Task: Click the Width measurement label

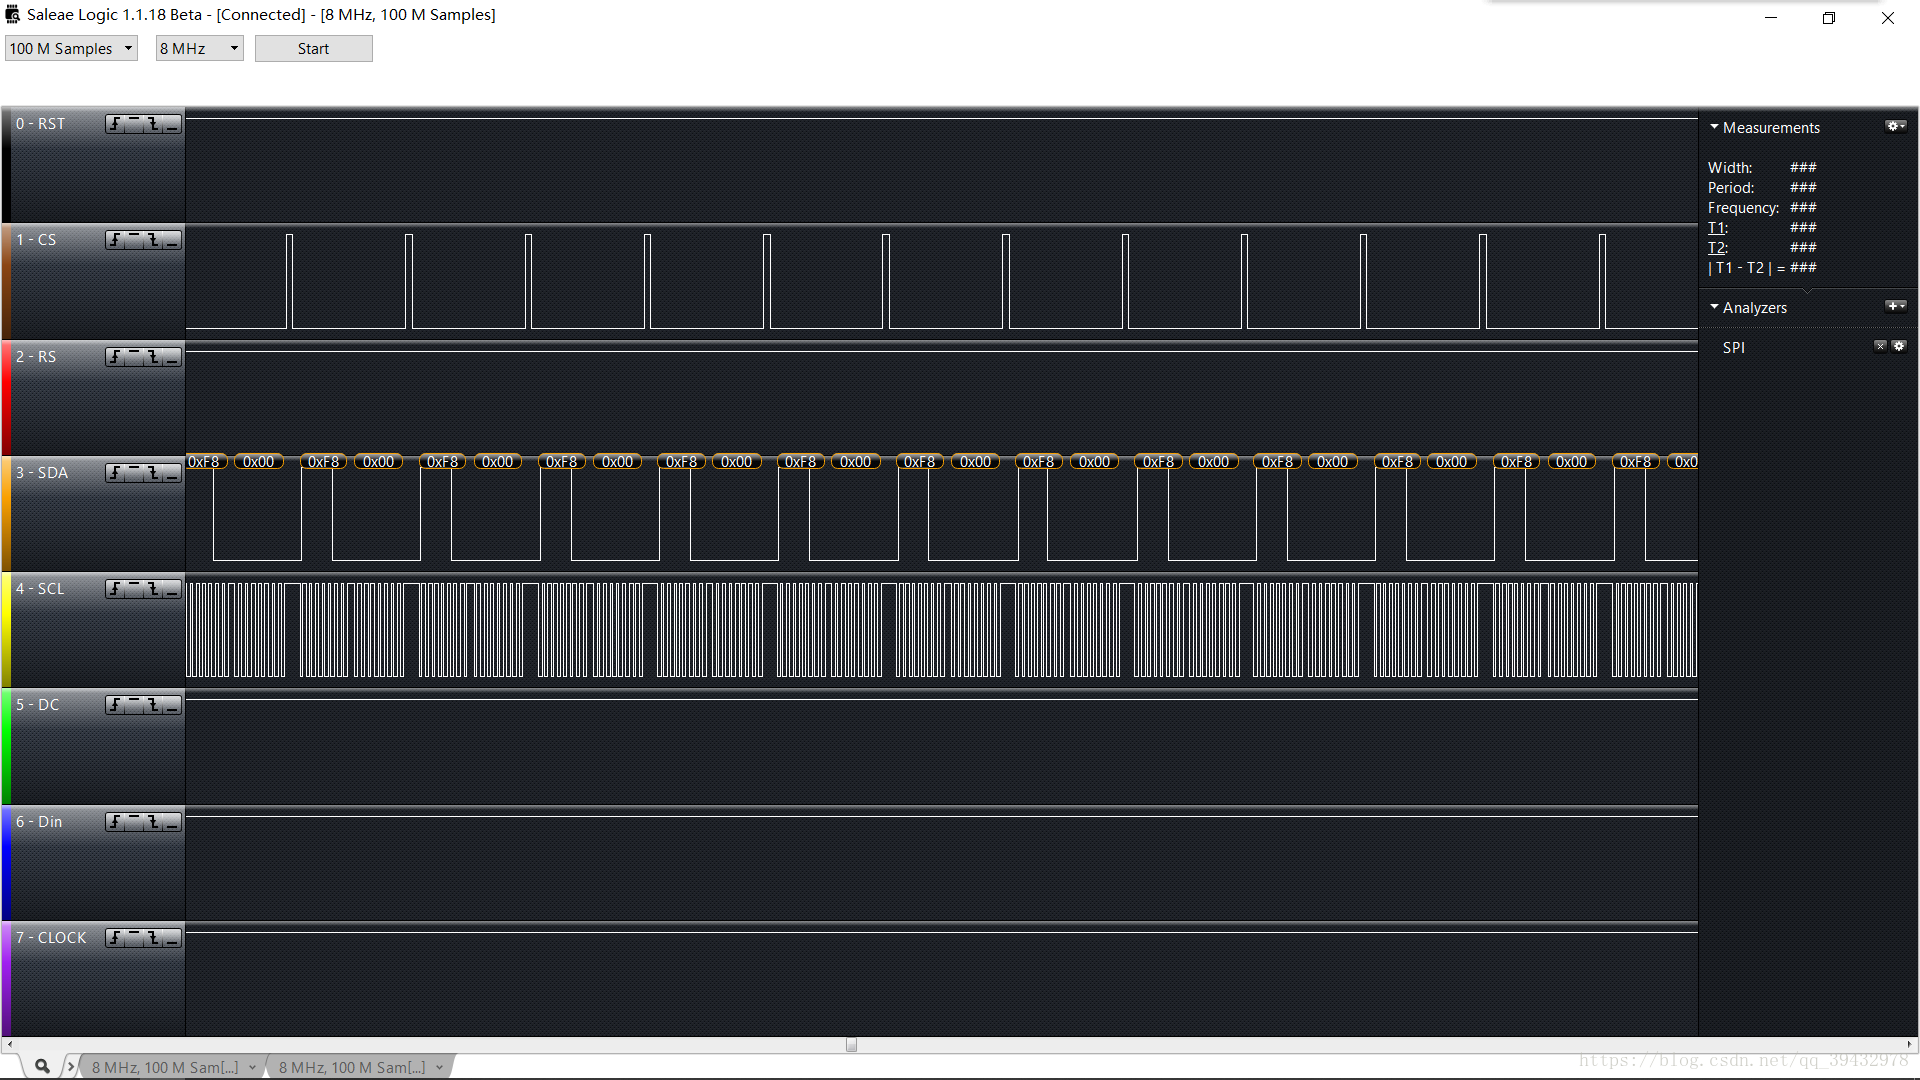Action: tap(1730, 168)
